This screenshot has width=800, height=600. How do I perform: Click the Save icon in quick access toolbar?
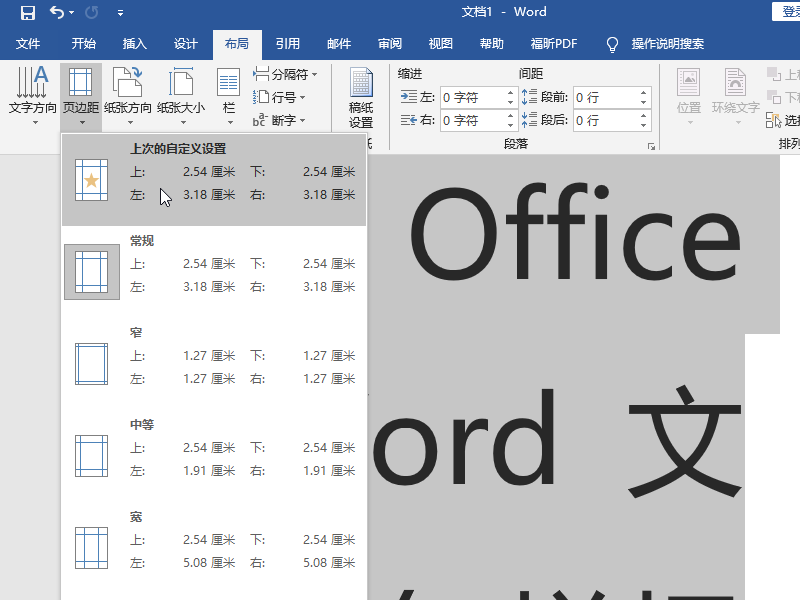click(28, 12)
